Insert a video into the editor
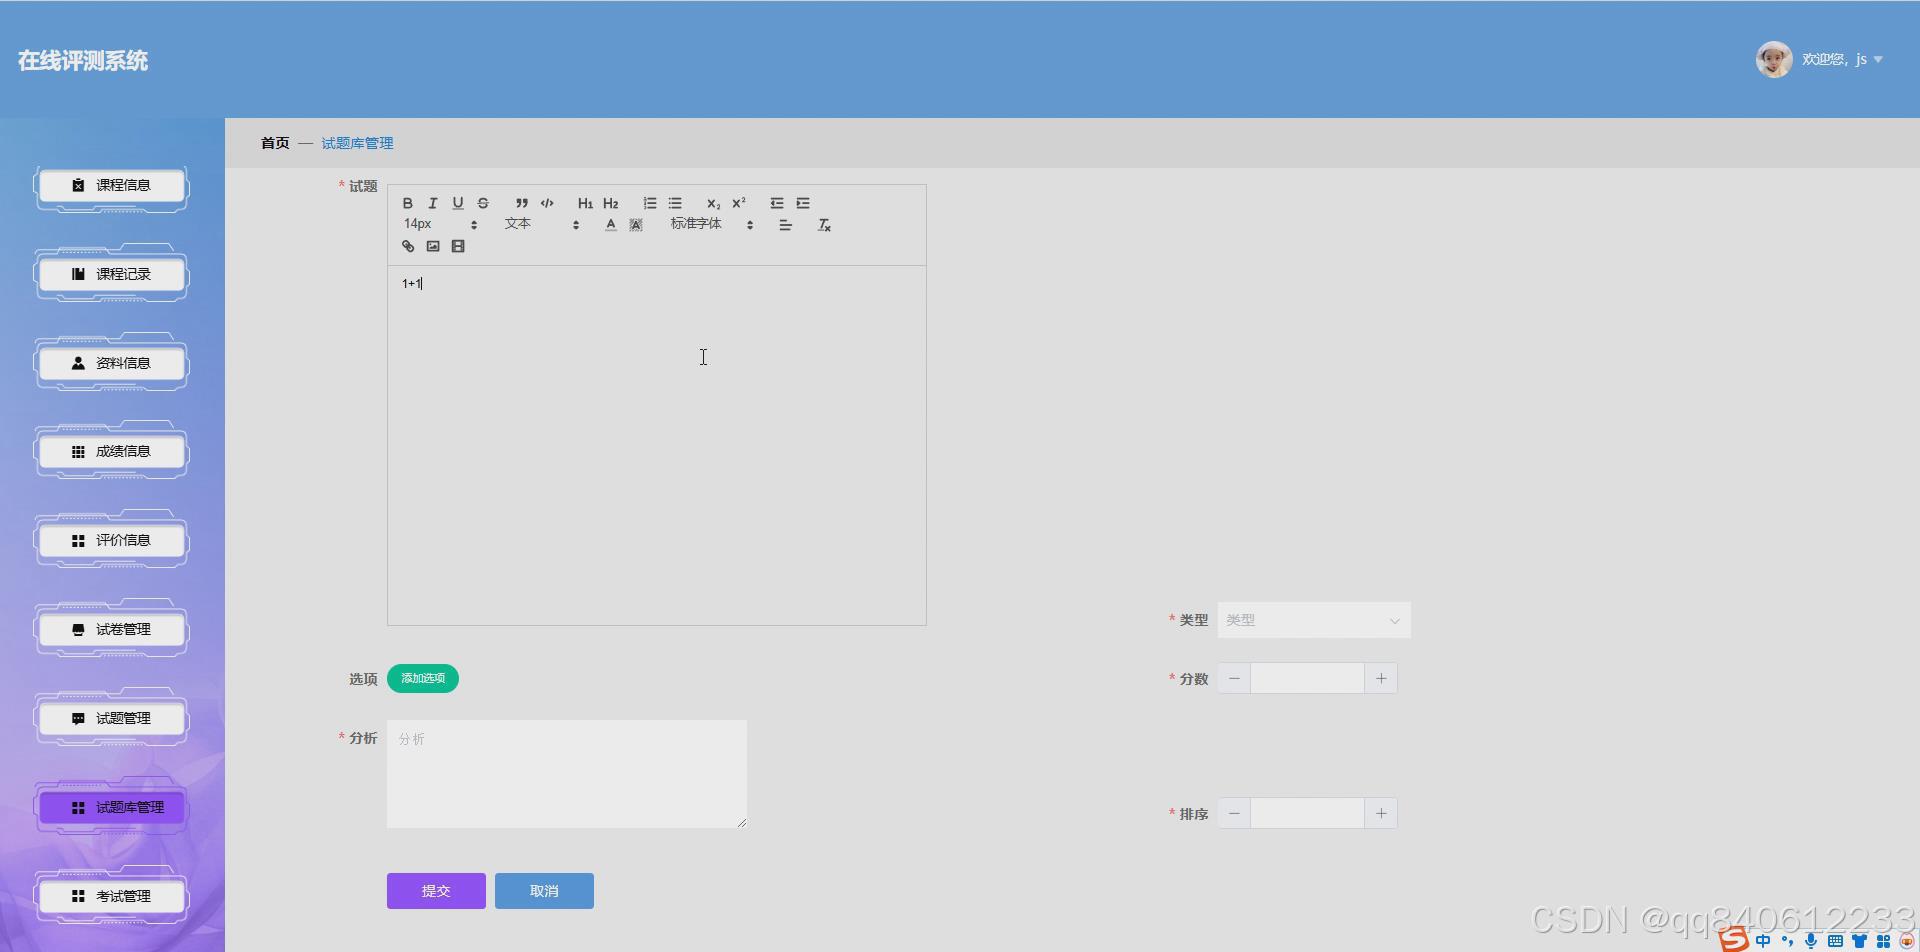 point(458,246)
